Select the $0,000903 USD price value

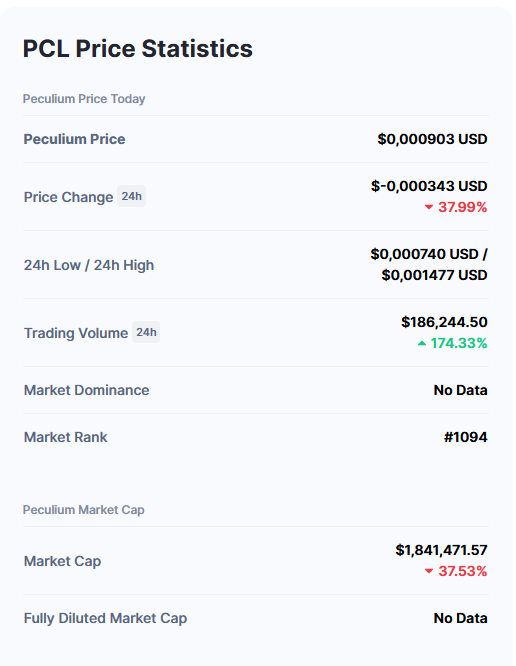tap(432, 139)
